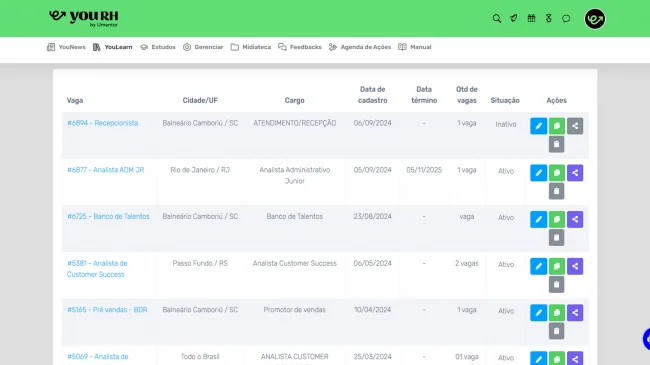Share vacancy #6877 Analista ADM JR
650x365 pixels.
click(575, 173)
